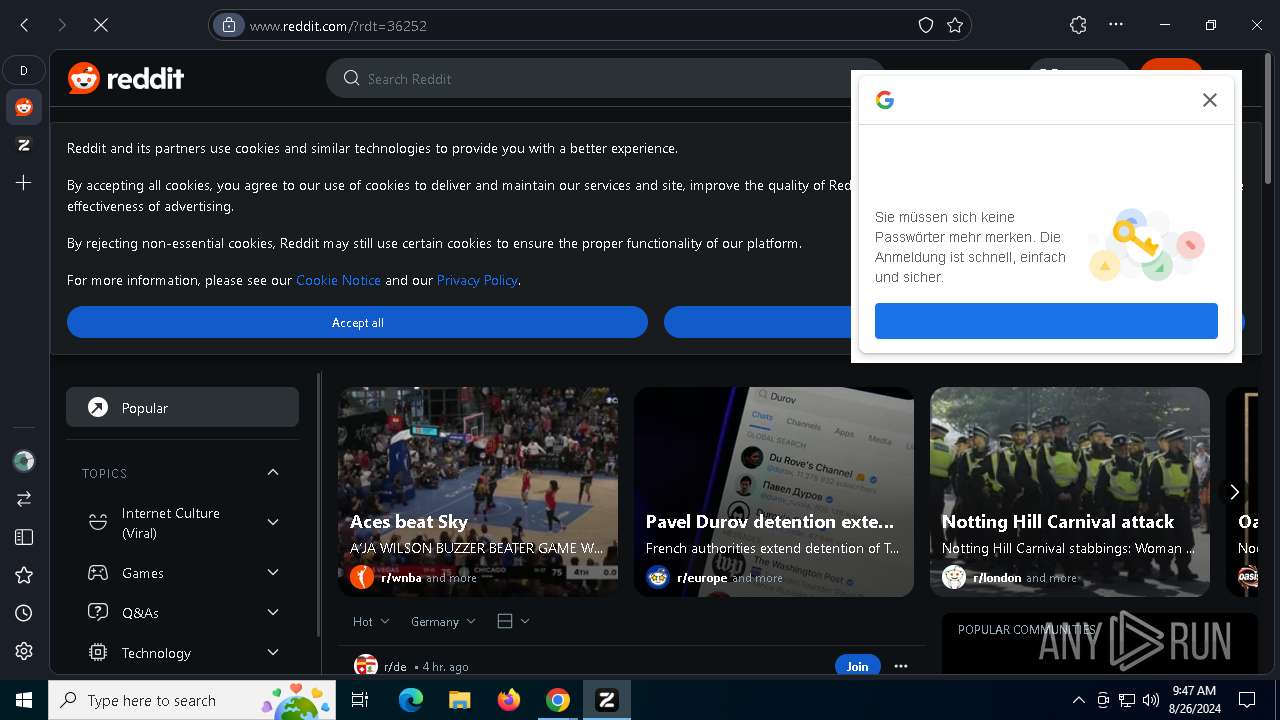Expand the Technology topic
1280x720 pixels.
(273, 652)
